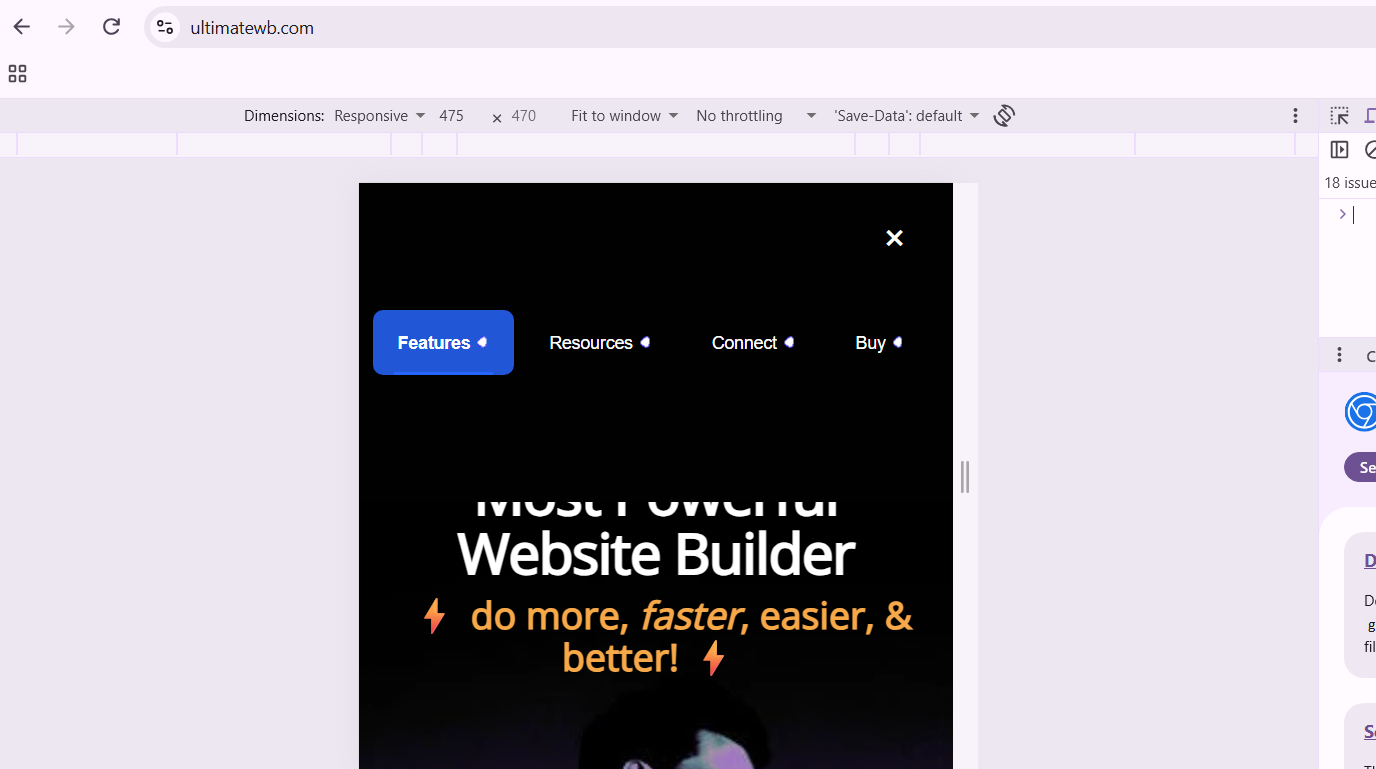The width and height of the screenshot is (1376, 769).
Task: Open the Connect menu item
Action: pos(753,342)
